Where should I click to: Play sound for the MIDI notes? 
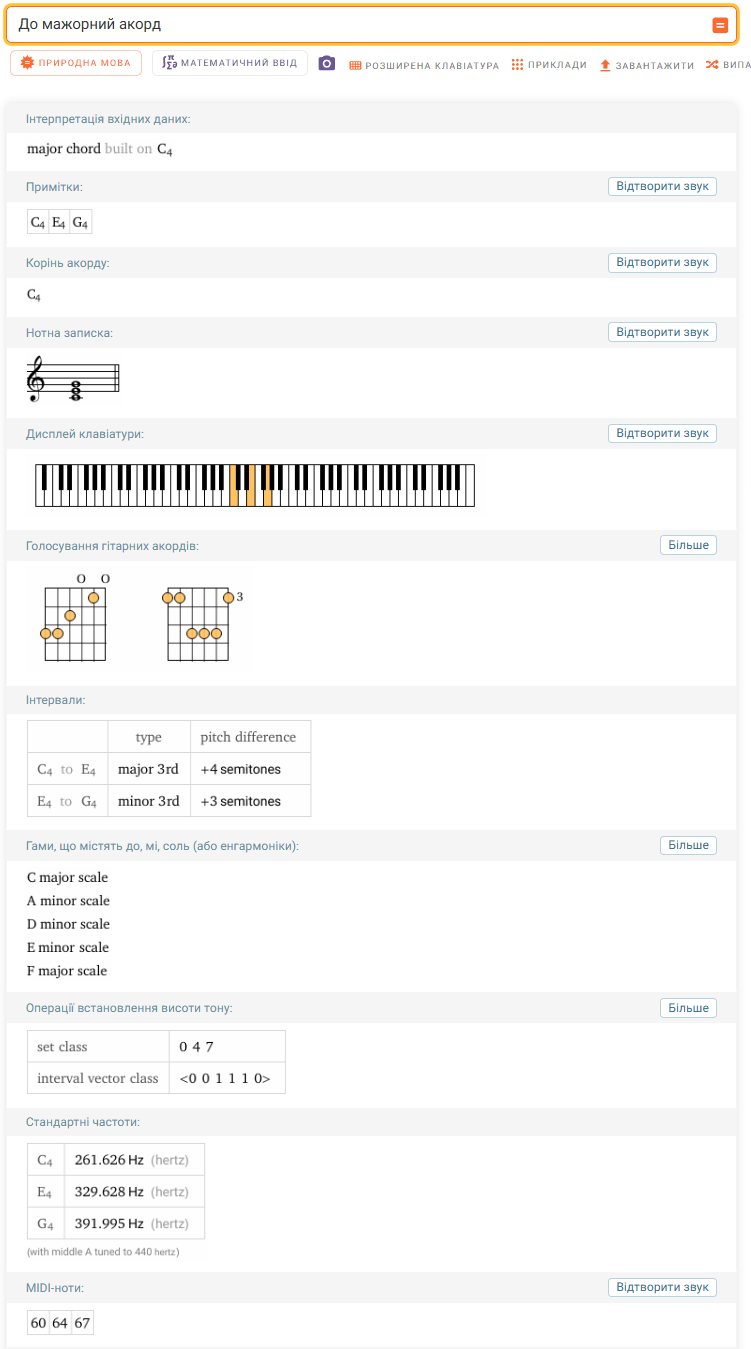pos(662,1287)
